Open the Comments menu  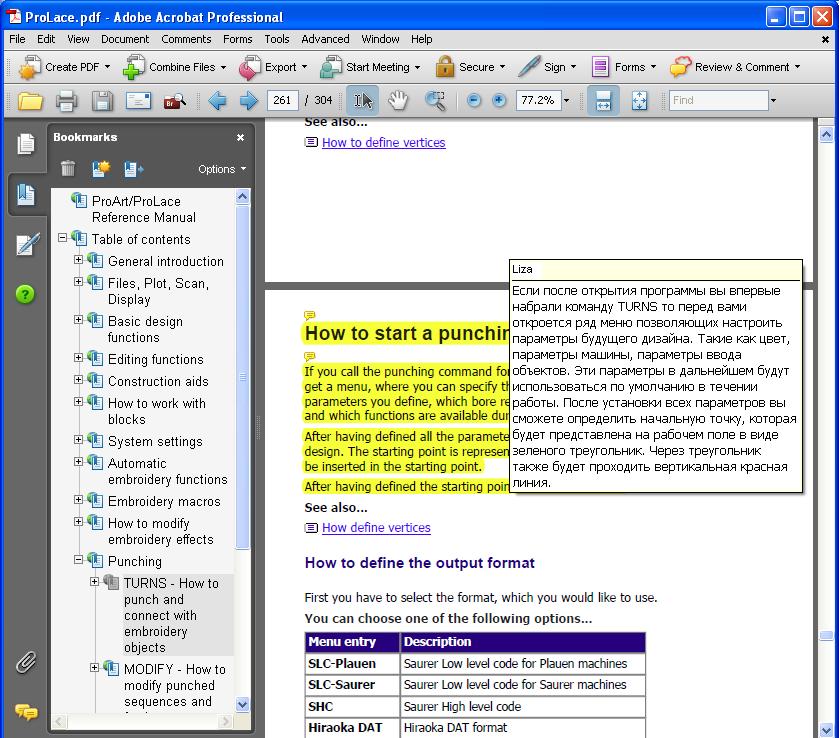[186, 39]
